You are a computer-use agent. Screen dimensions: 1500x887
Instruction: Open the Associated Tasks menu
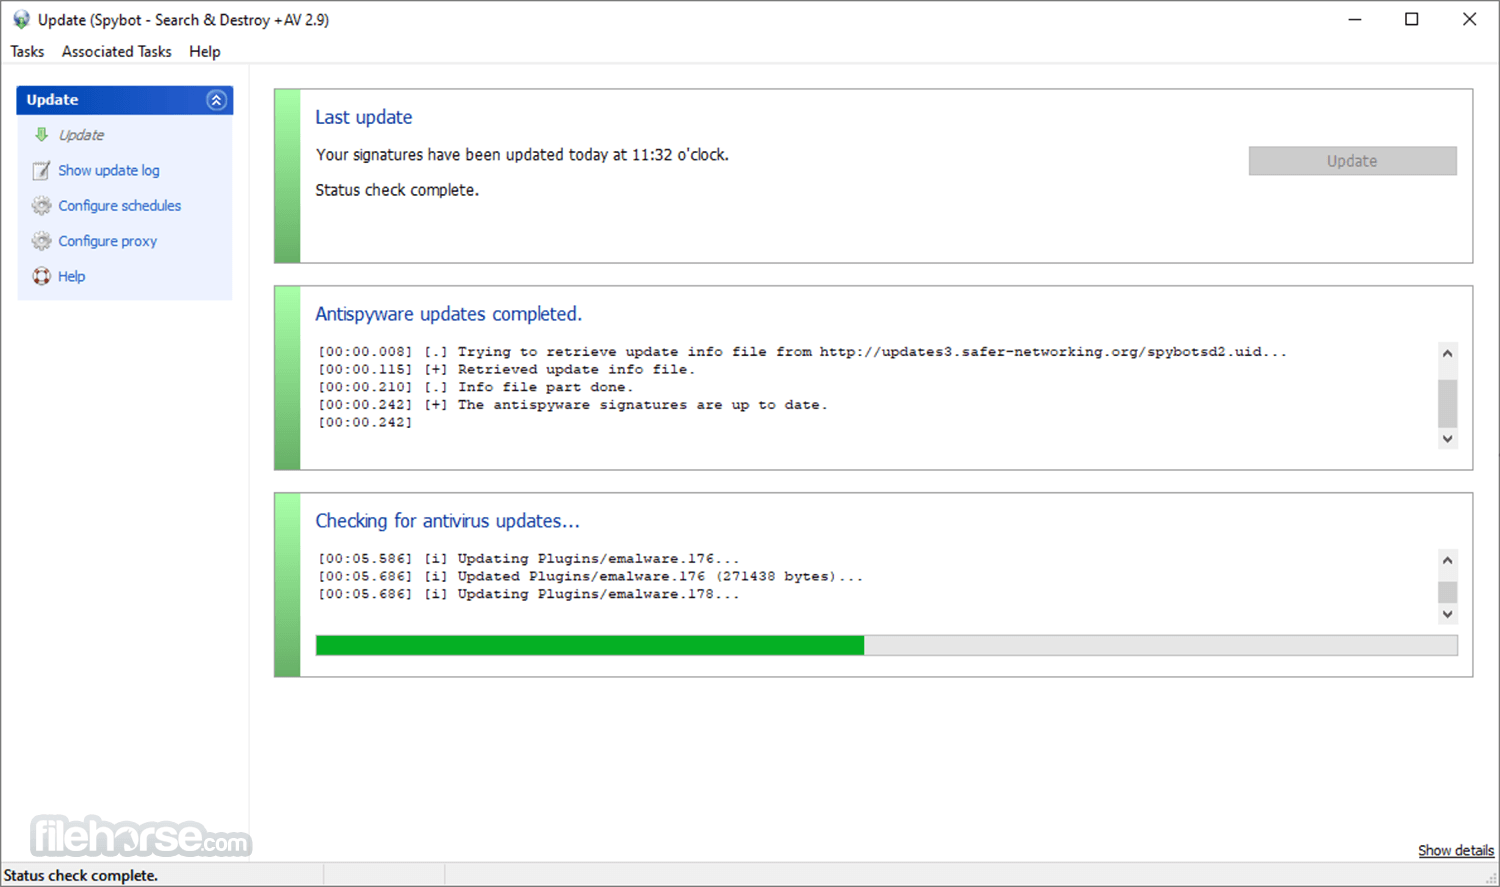point(116,52)
